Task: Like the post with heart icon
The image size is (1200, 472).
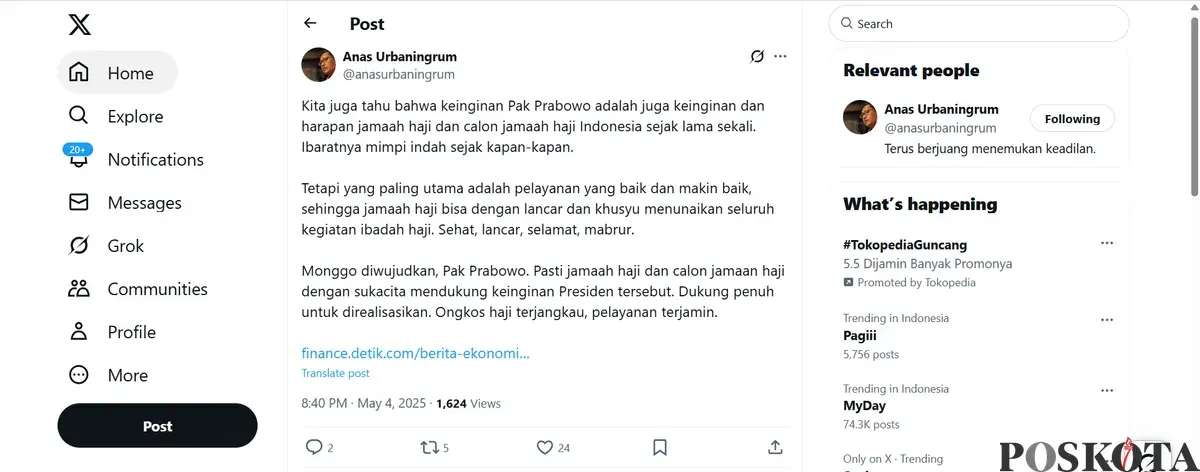Action: (545, 447)
